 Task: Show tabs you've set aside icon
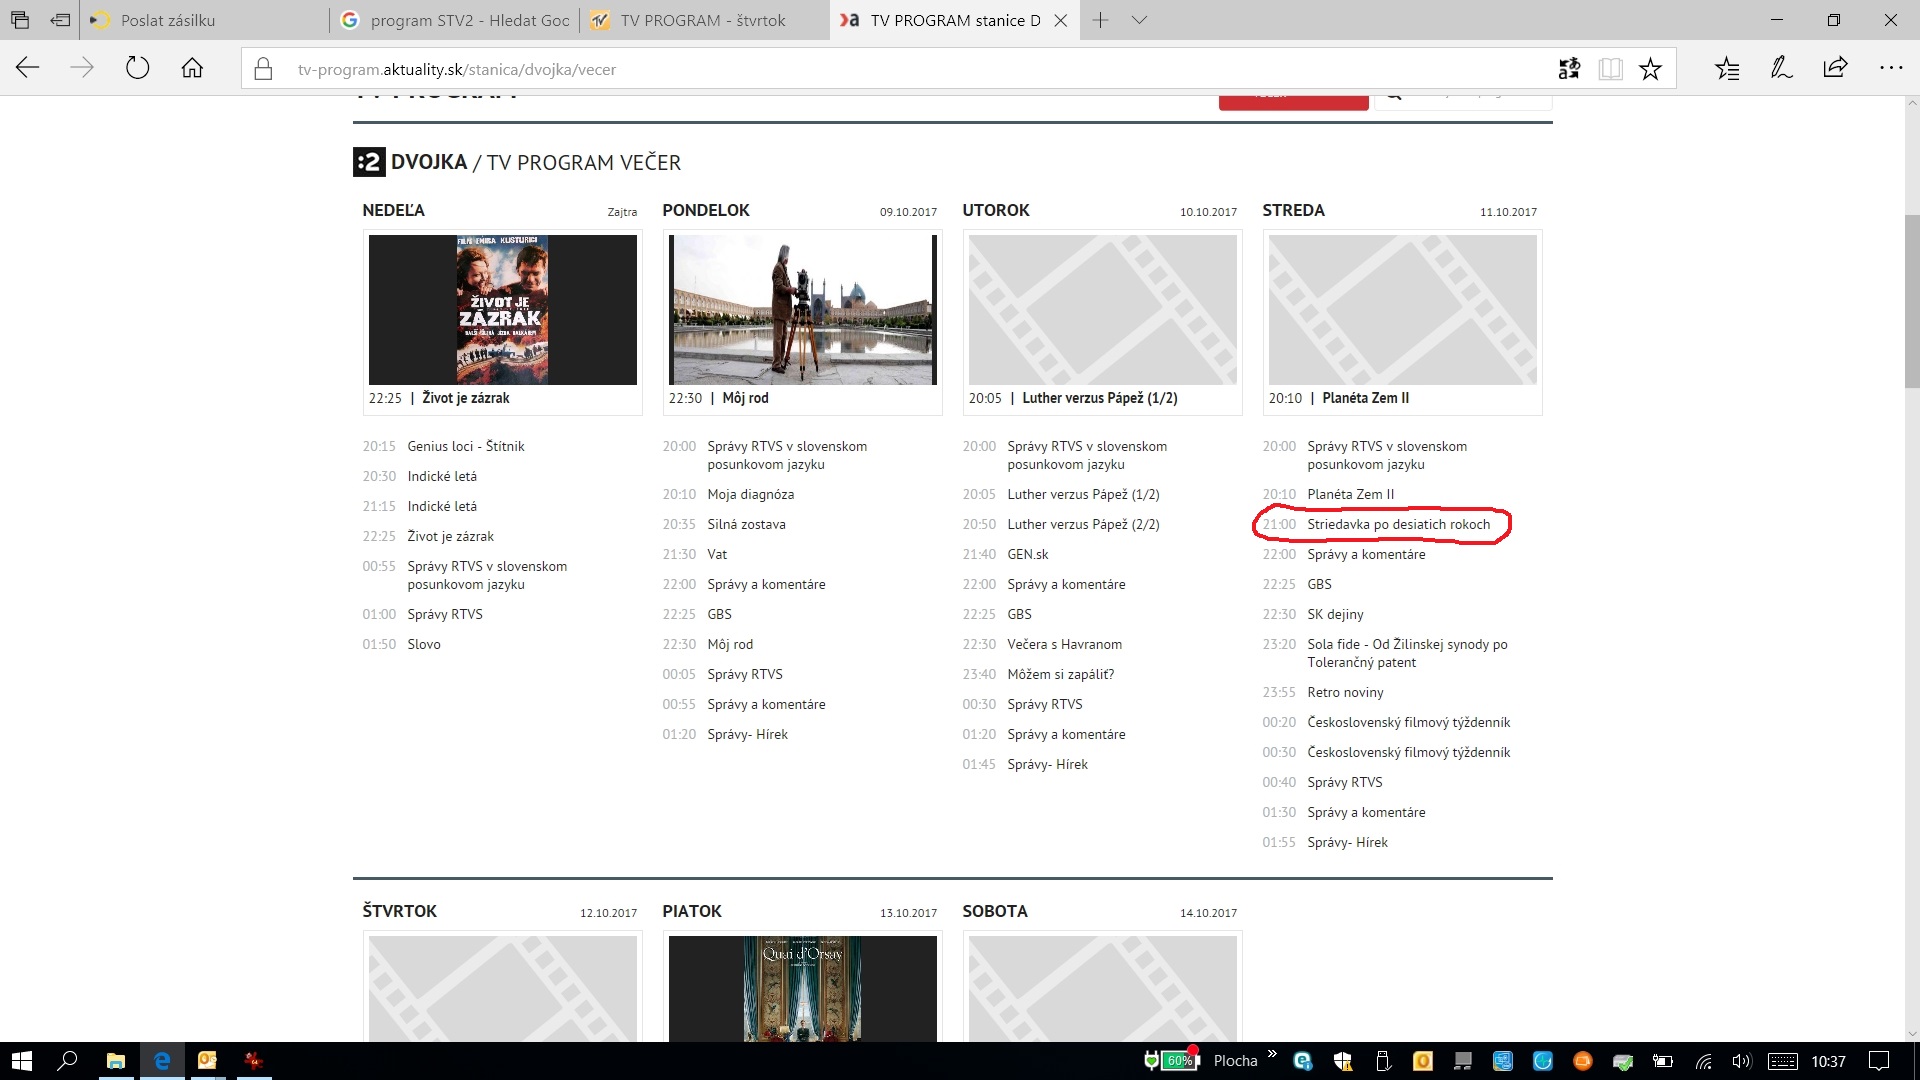pos(19,20)
